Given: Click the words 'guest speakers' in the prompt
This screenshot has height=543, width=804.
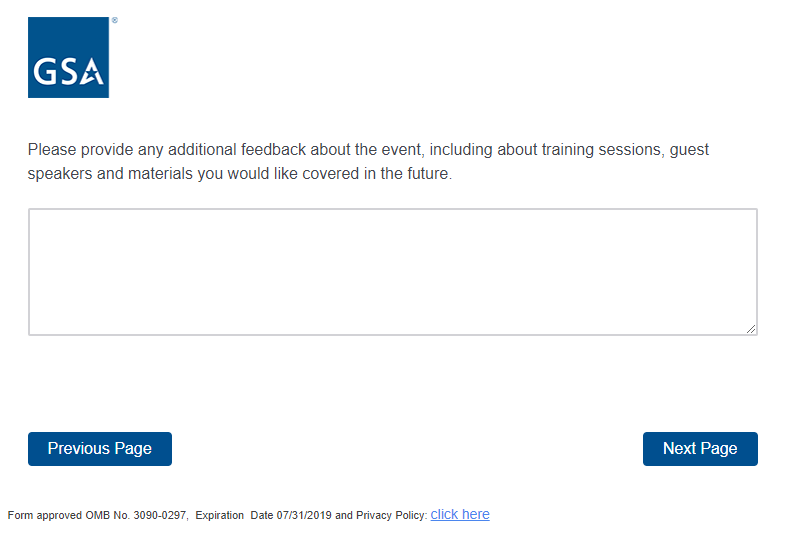Looking at the screenshot, I should pyautogui.click(x=688, y=150).
